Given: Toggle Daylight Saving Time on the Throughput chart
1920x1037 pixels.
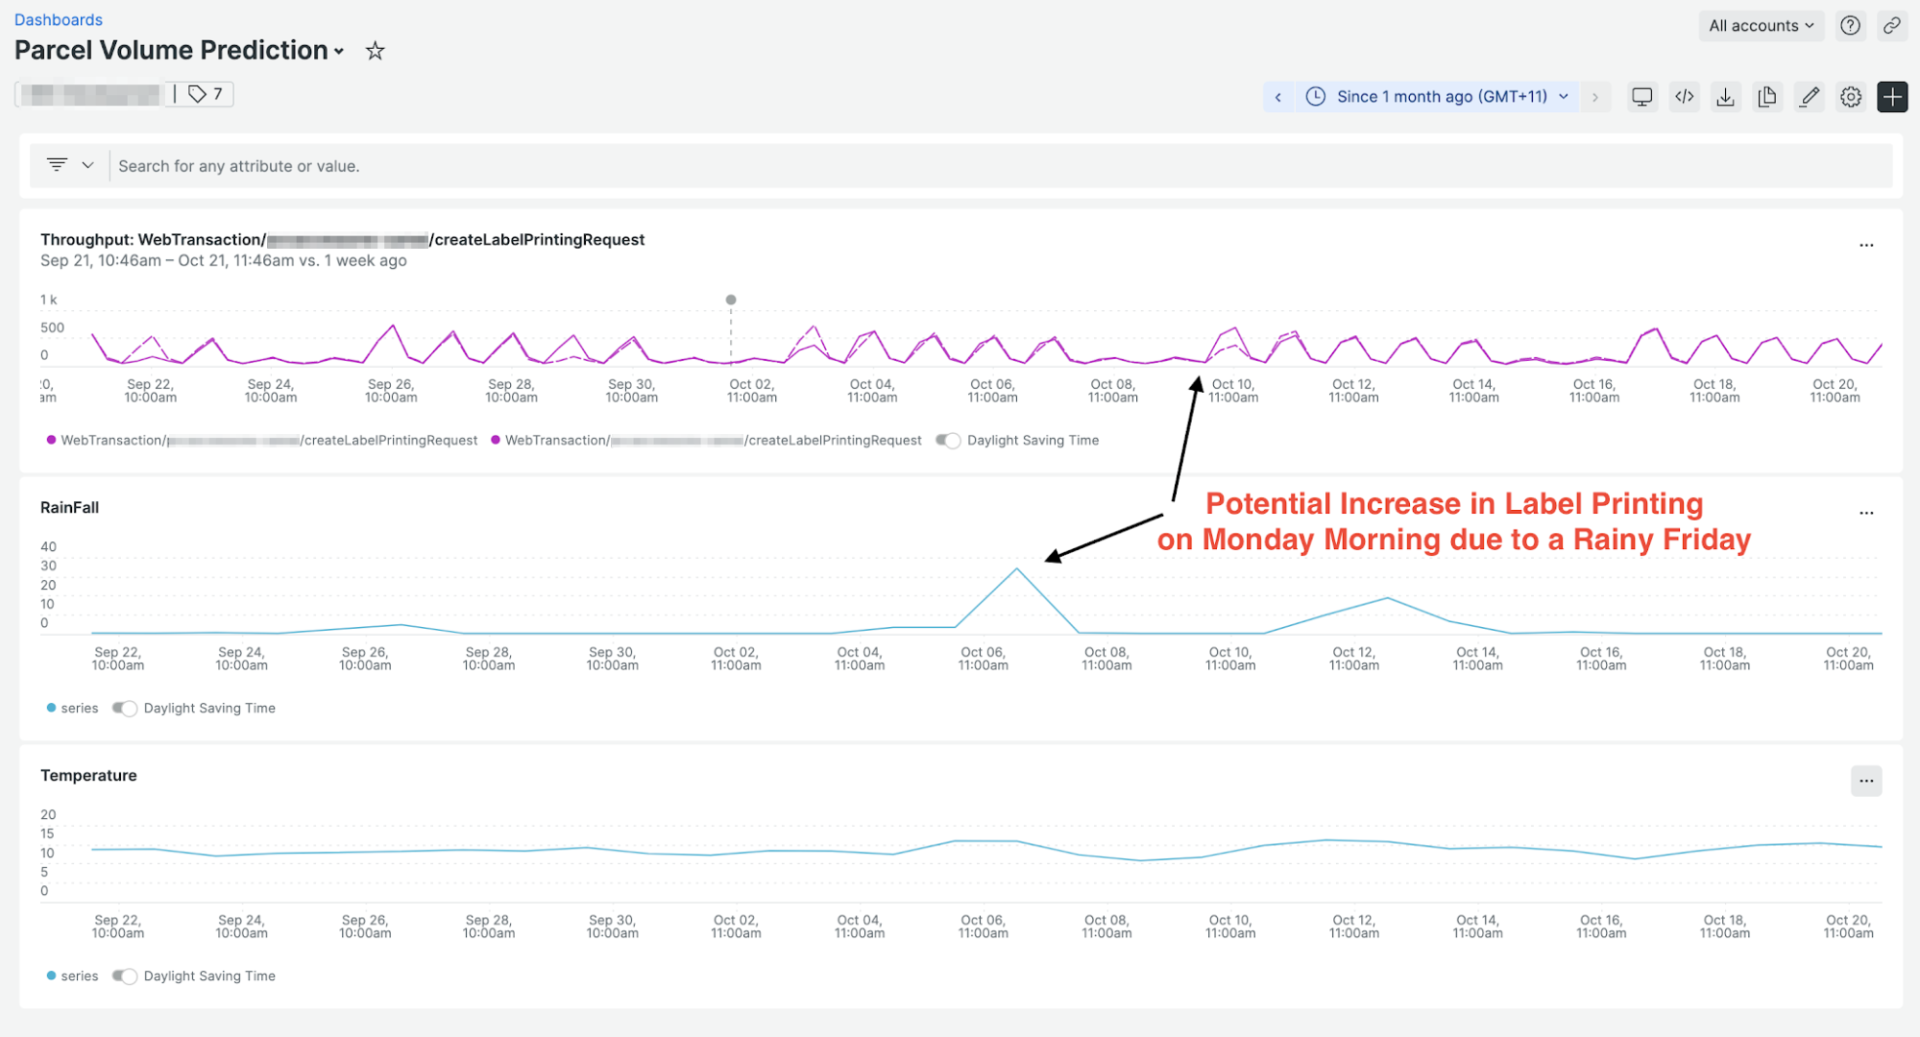Looking at the screenshot, I should pos(948,440).
